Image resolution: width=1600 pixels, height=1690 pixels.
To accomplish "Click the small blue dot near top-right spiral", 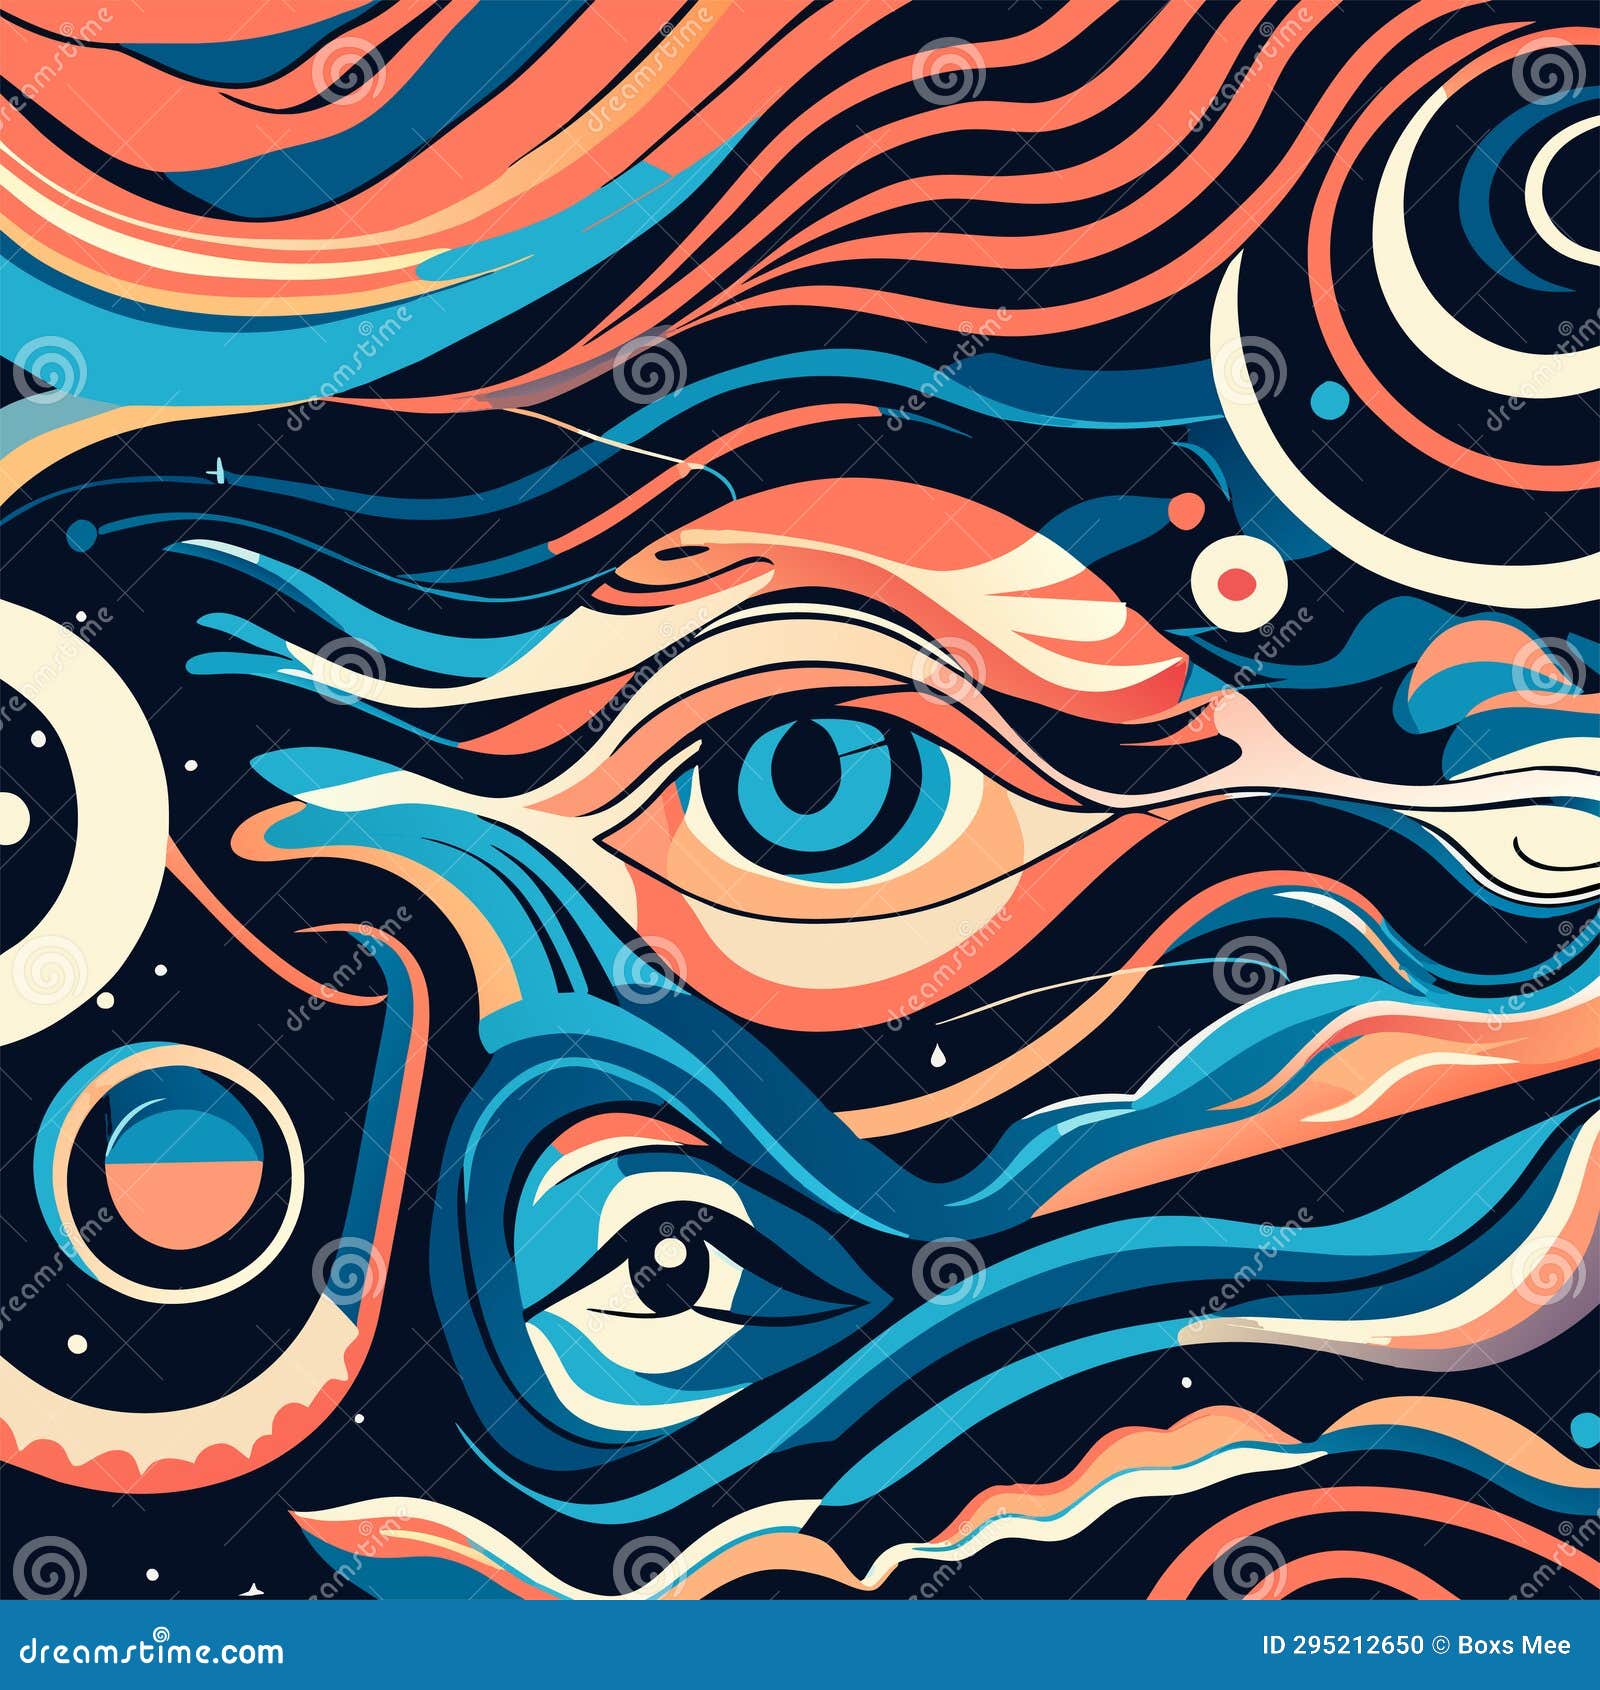I will click(x=1330, y=400).
